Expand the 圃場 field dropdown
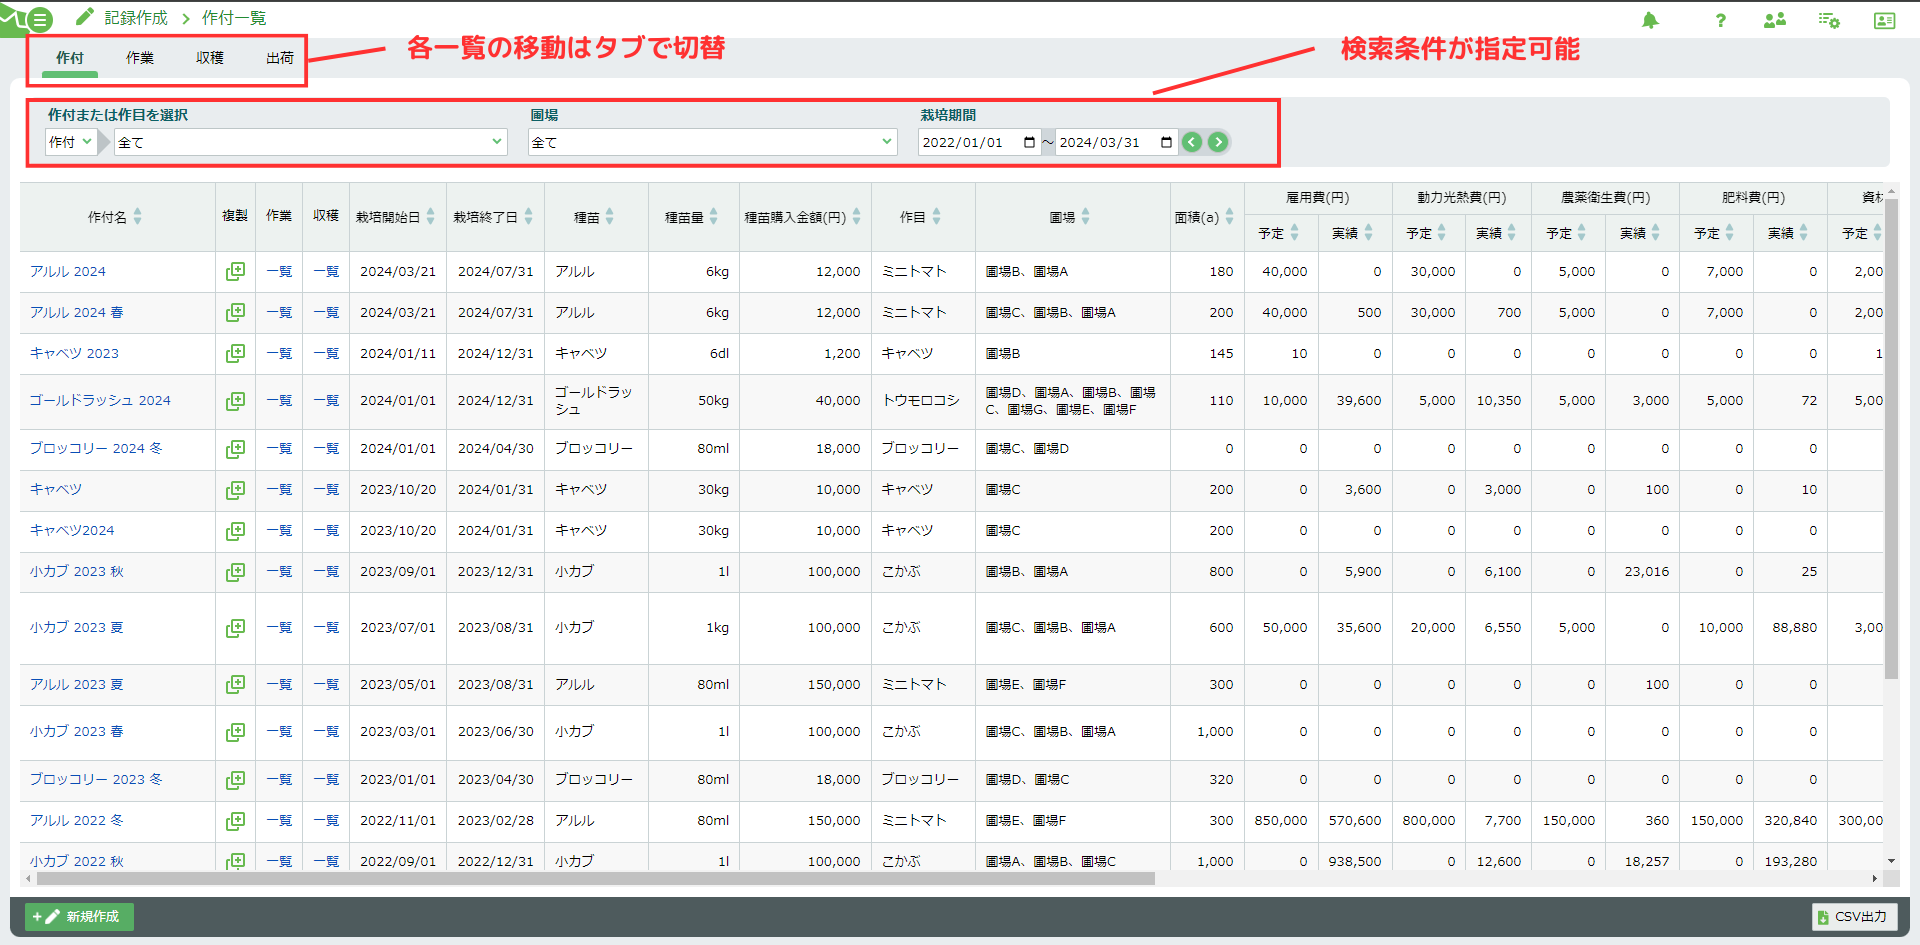1920x945 pixels. pos(713,142)
